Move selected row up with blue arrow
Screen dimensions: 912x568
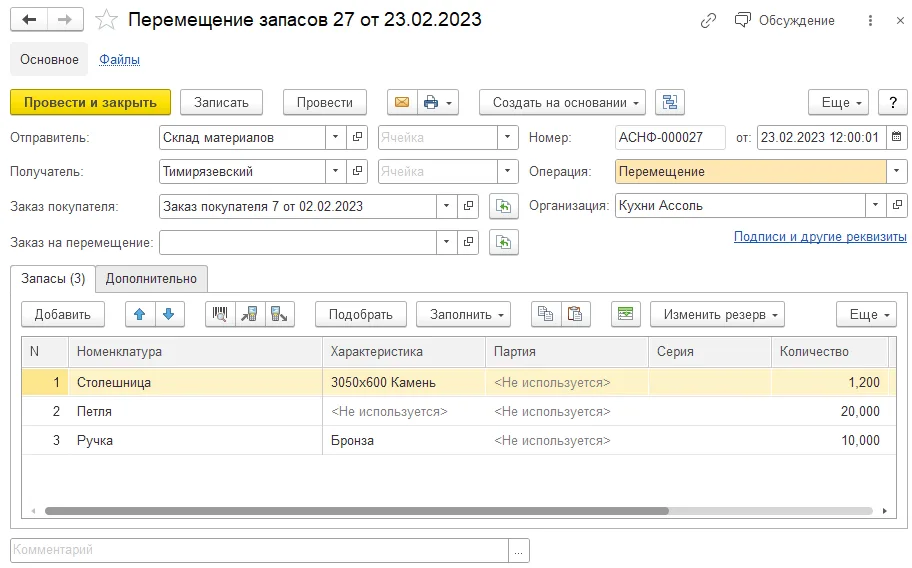(140, 314)
